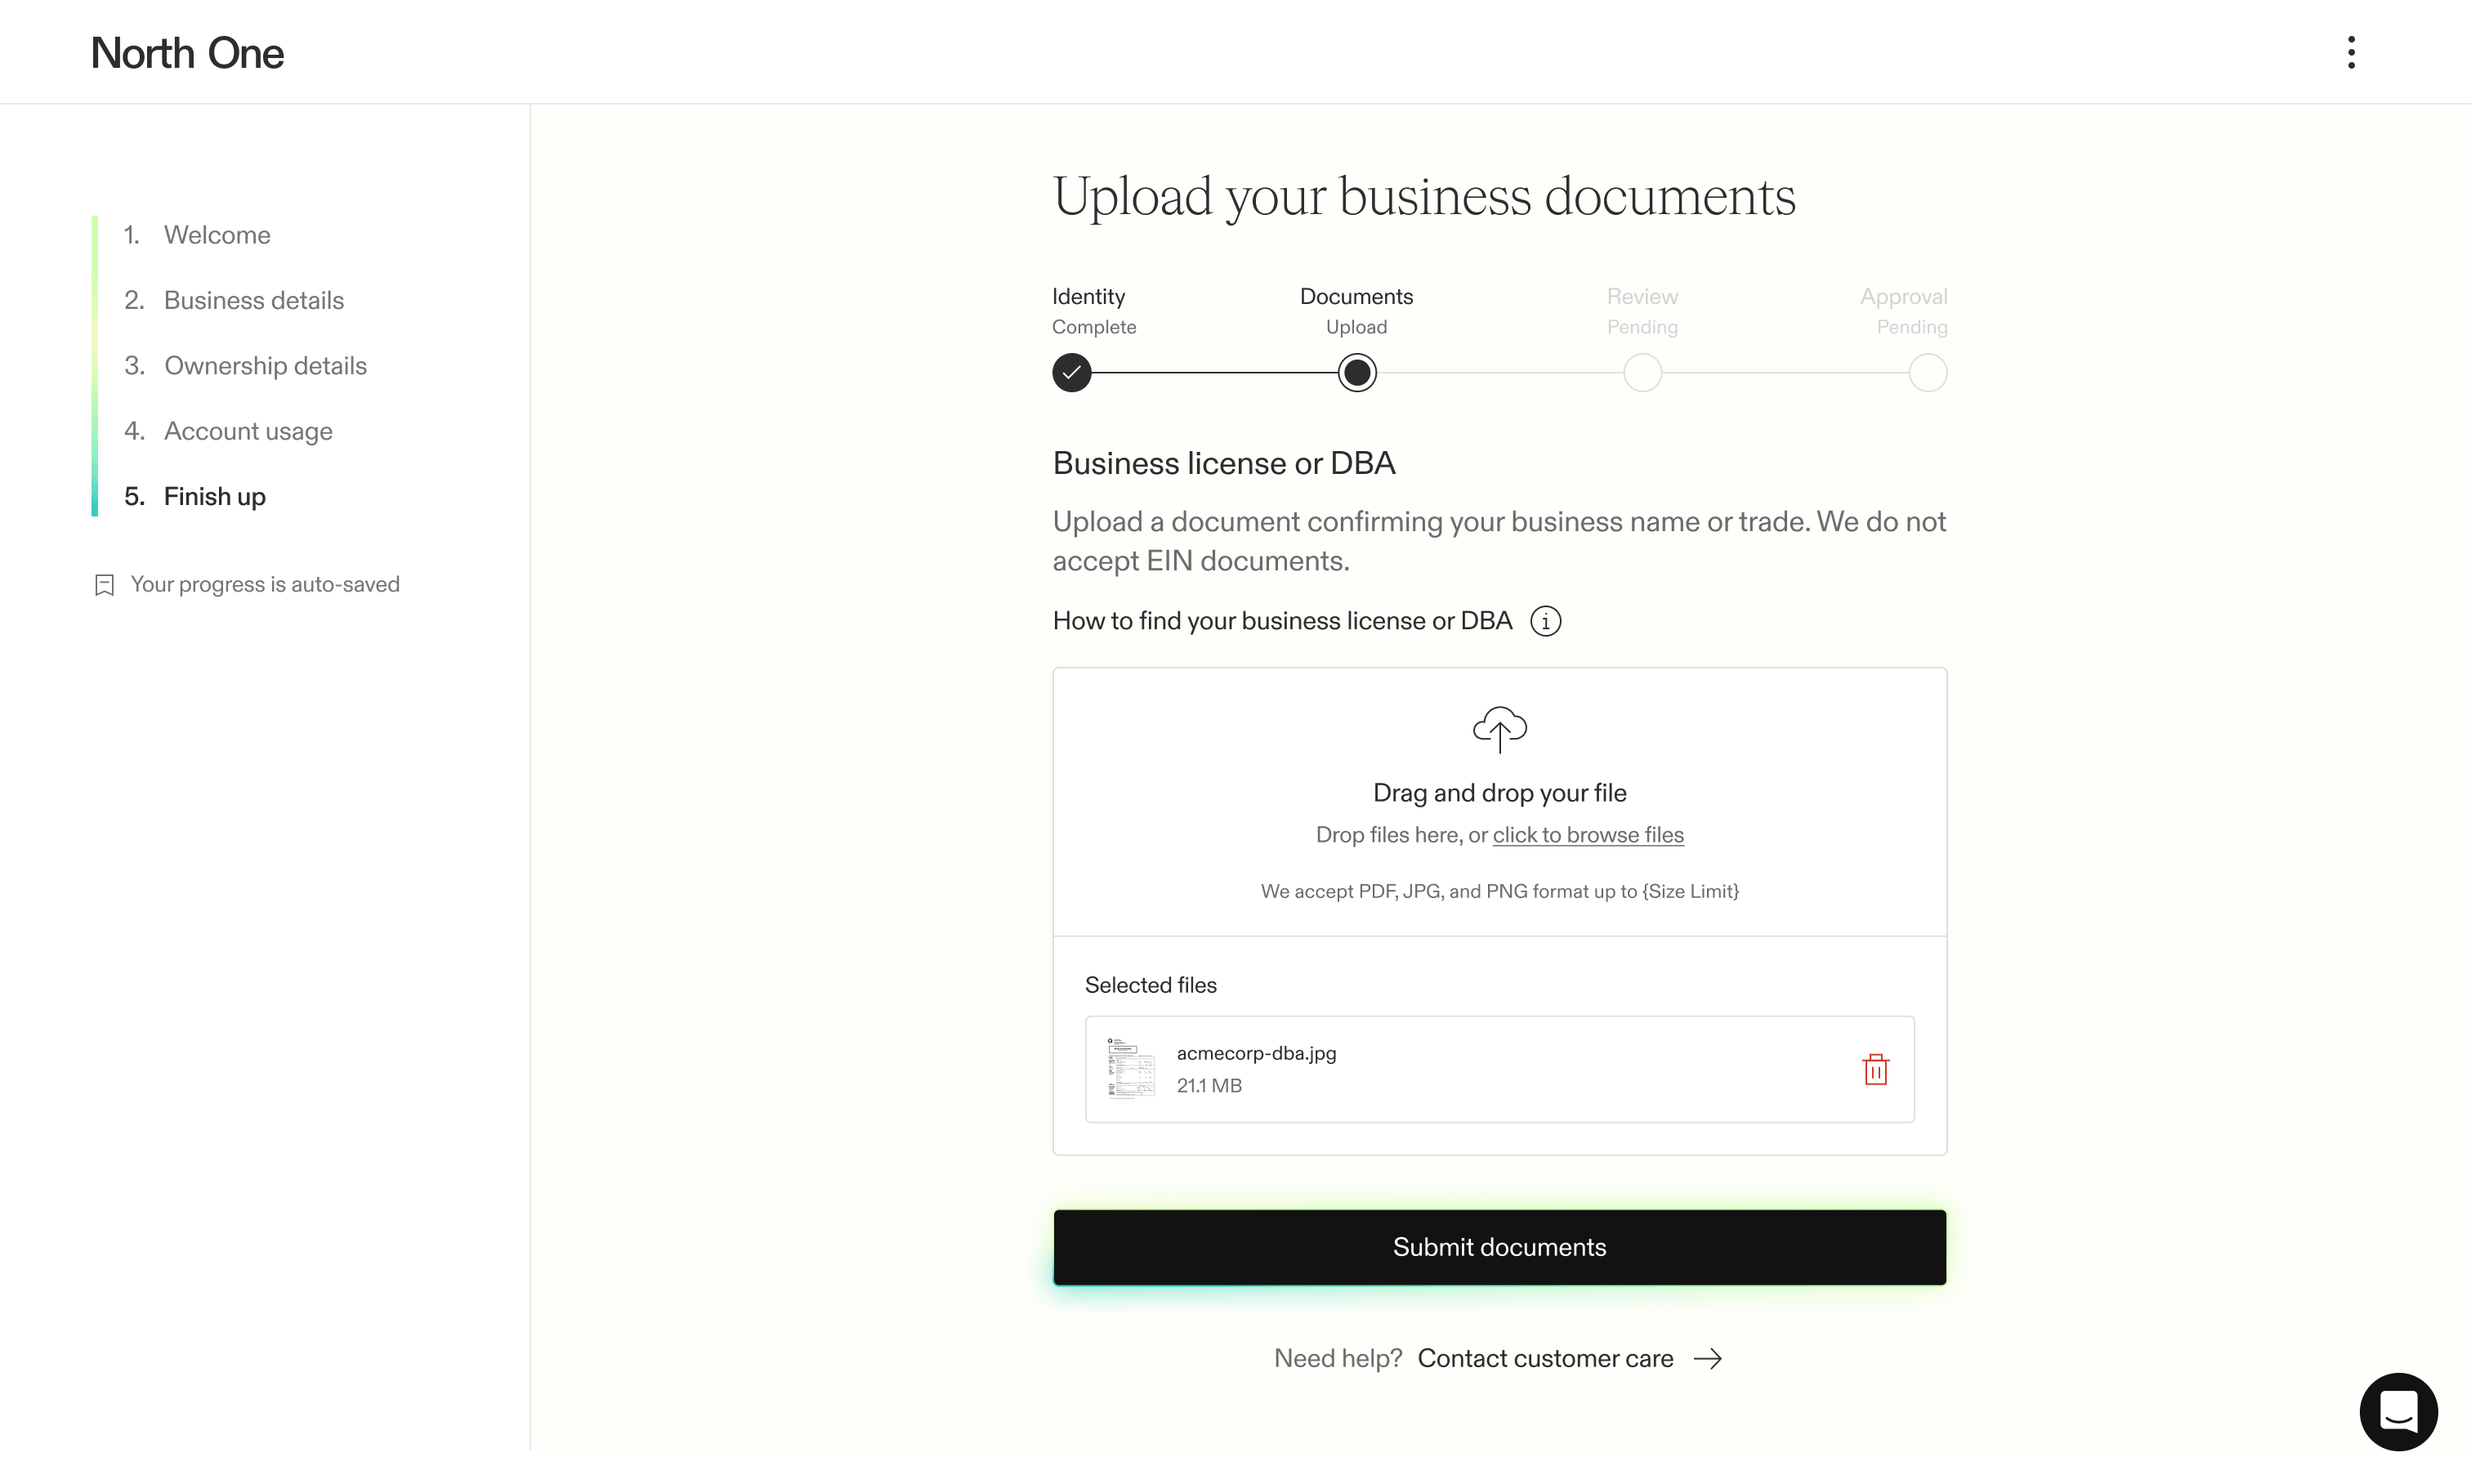Viewport: 2471px width, 1484px height.
Task: Click the Selected files label
Action: coord(1150,985)
